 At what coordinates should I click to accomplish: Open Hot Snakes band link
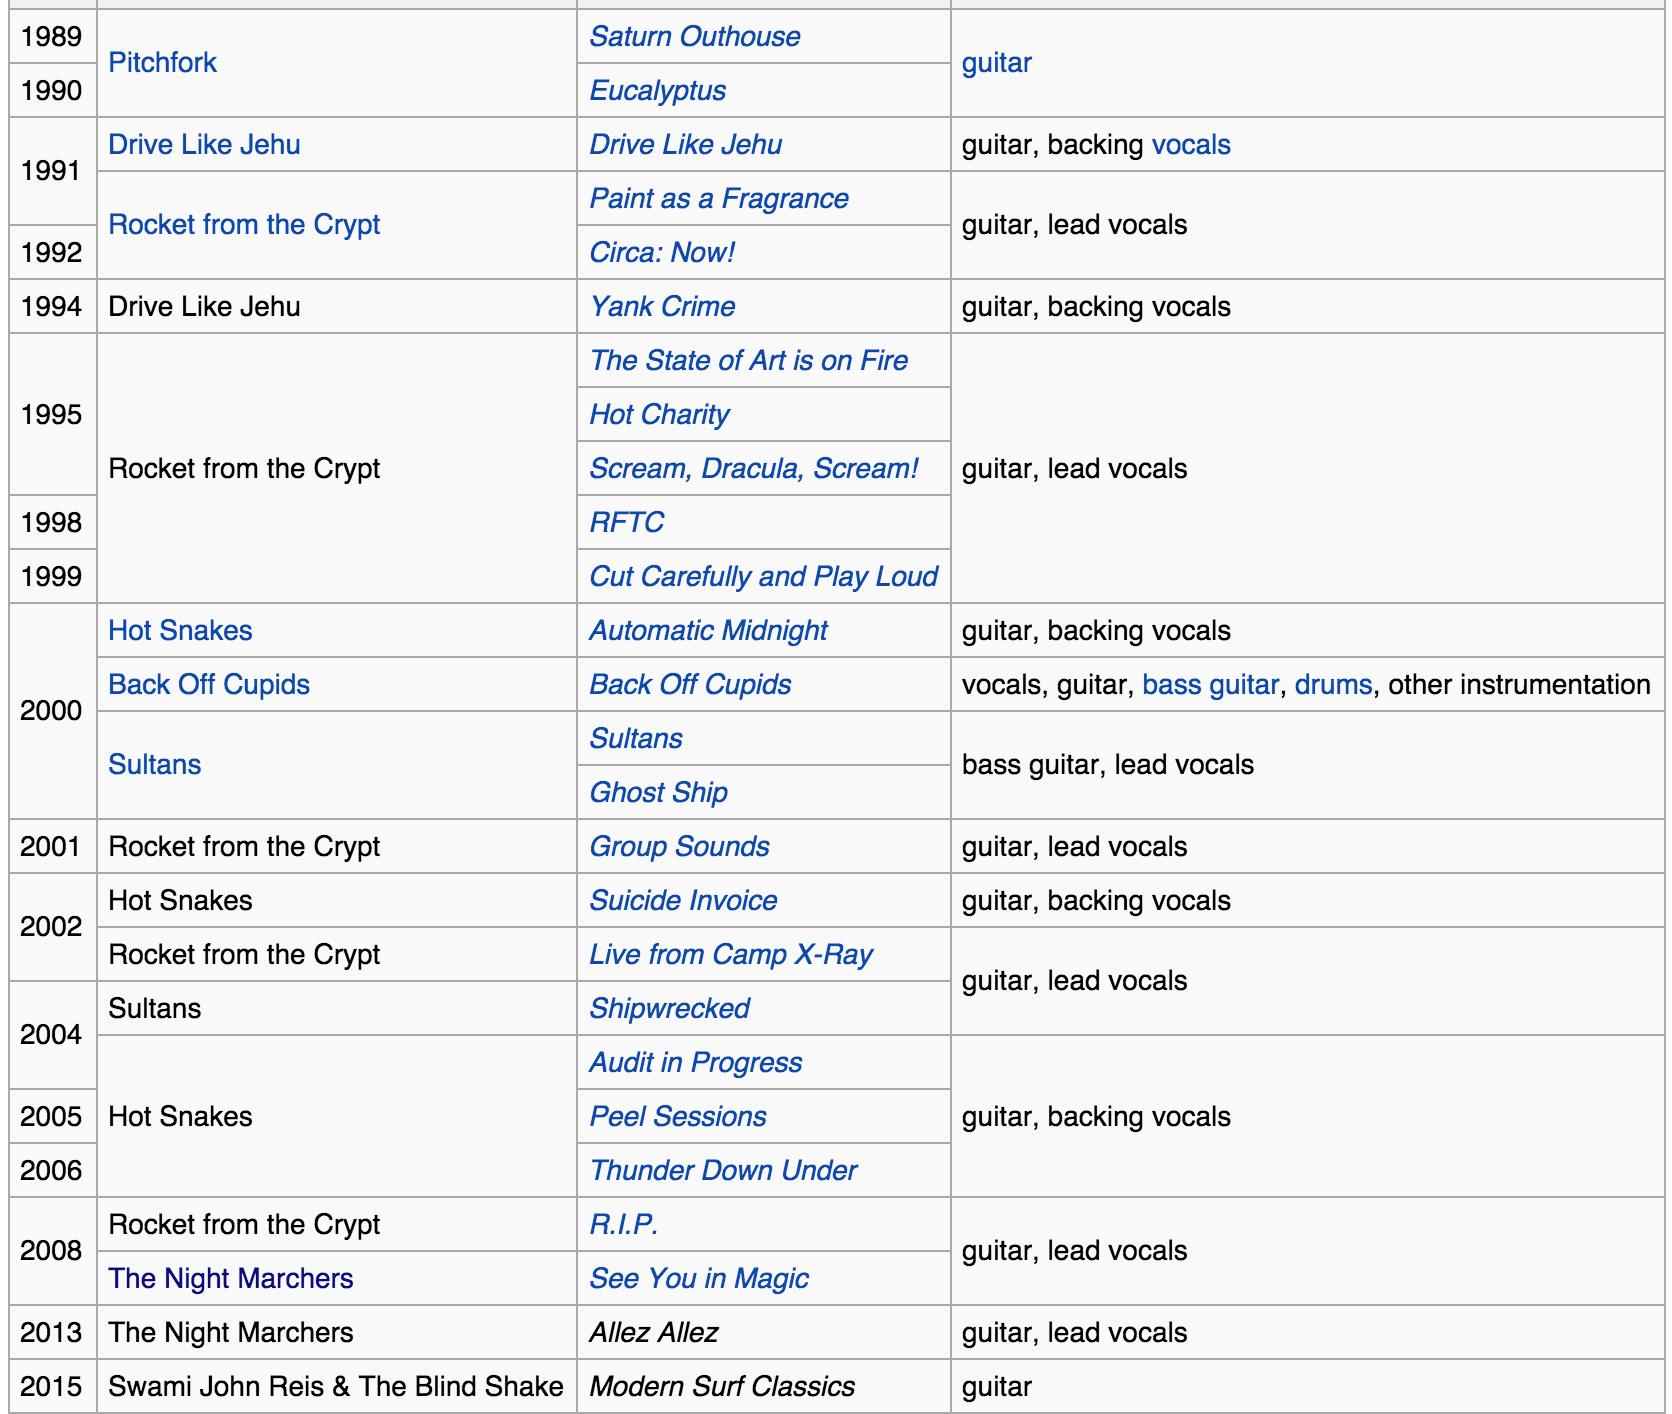180,631
